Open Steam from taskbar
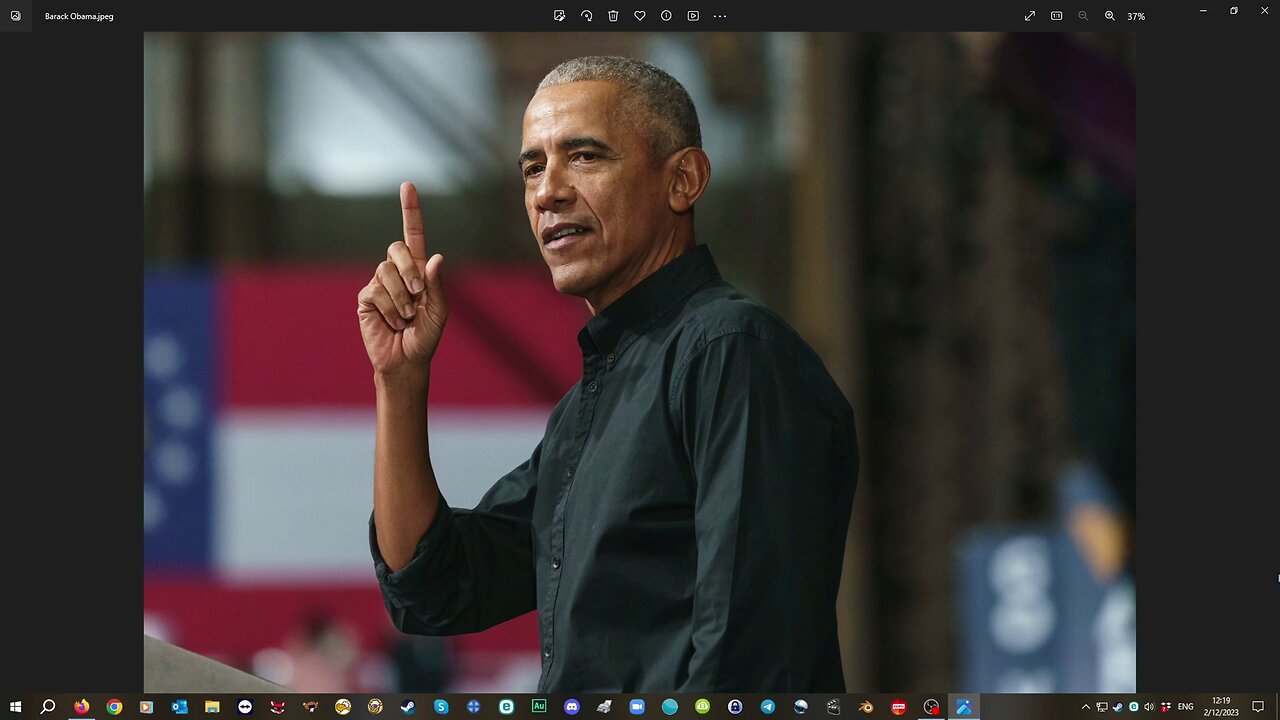Viewport: 1280px width, 720px height. 408,707
